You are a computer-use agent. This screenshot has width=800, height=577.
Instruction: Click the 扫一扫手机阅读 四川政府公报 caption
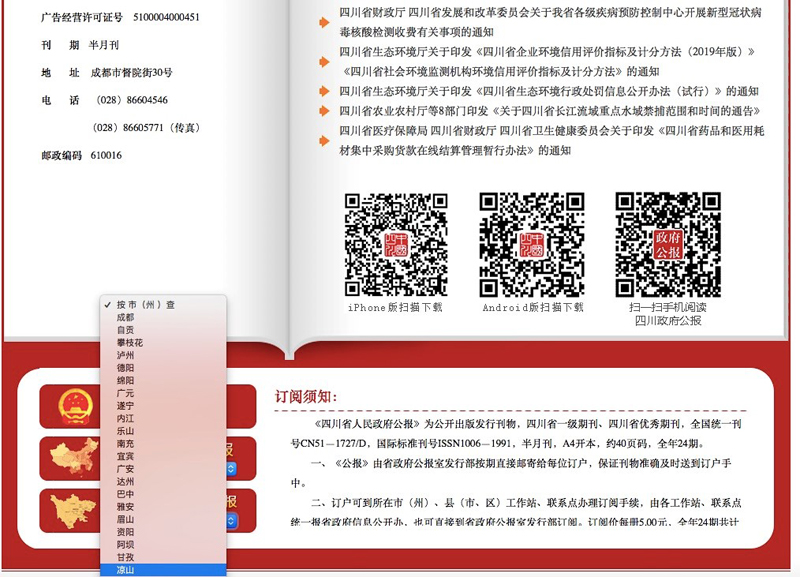click(x=668, y=314)
